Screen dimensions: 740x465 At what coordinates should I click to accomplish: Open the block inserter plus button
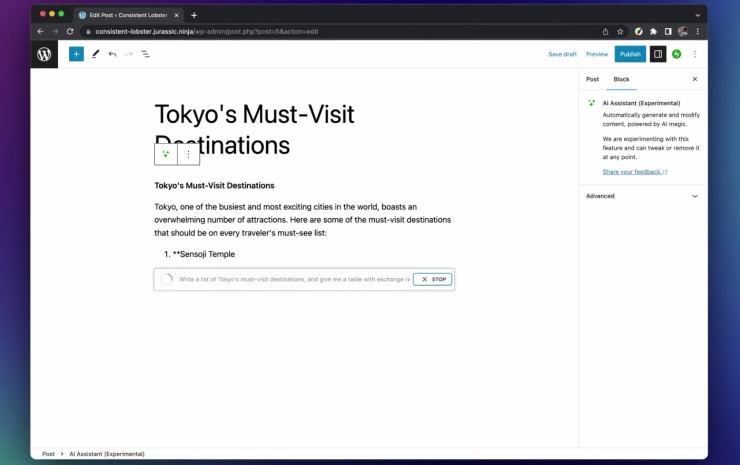tap(76, 54)
